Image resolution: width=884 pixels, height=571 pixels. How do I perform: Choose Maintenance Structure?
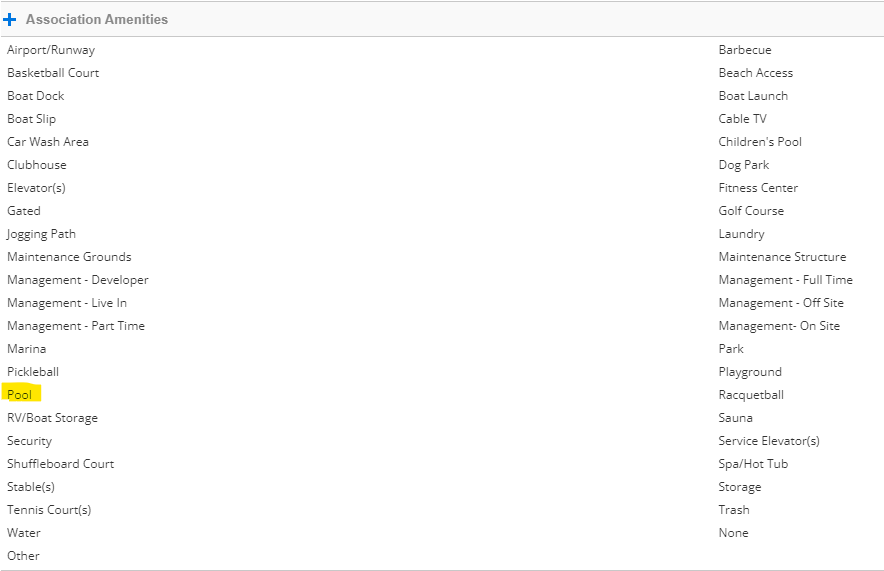(783, 257)
